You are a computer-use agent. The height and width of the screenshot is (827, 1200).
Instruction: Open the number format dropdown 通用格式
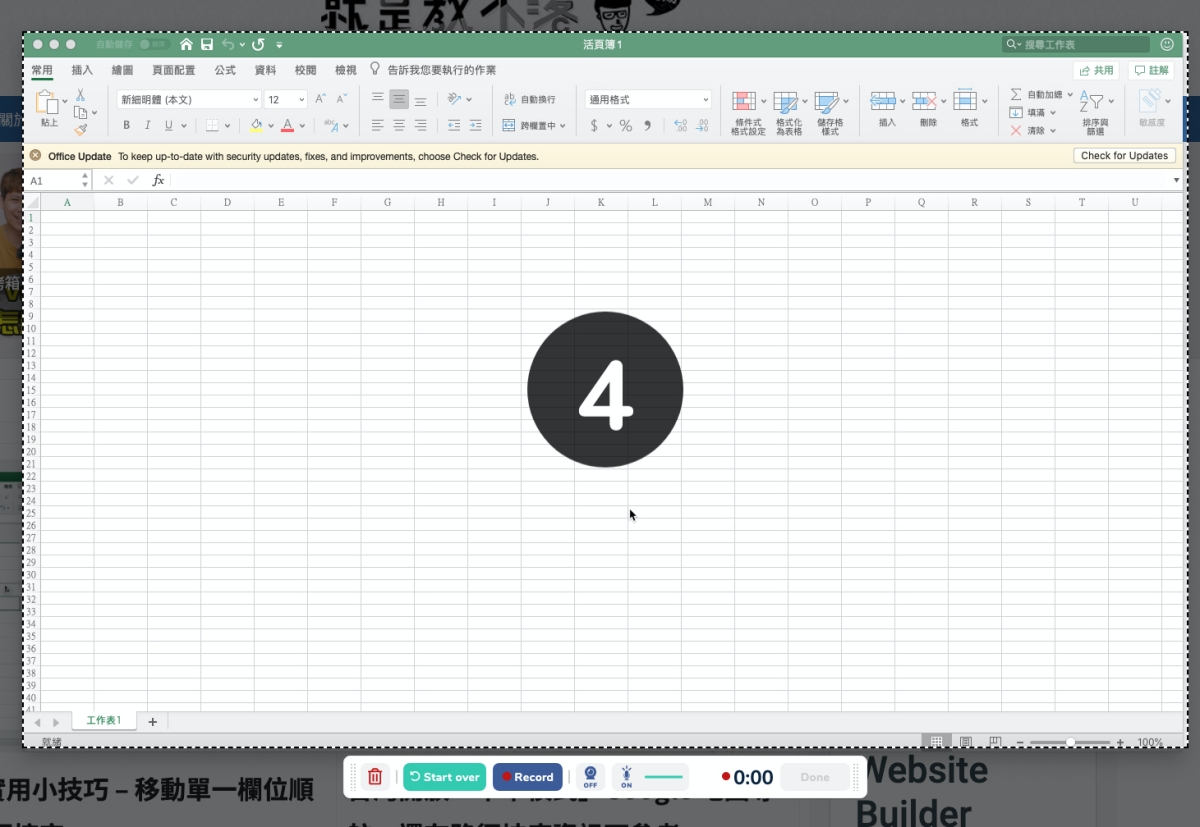[x=648, y=100]
